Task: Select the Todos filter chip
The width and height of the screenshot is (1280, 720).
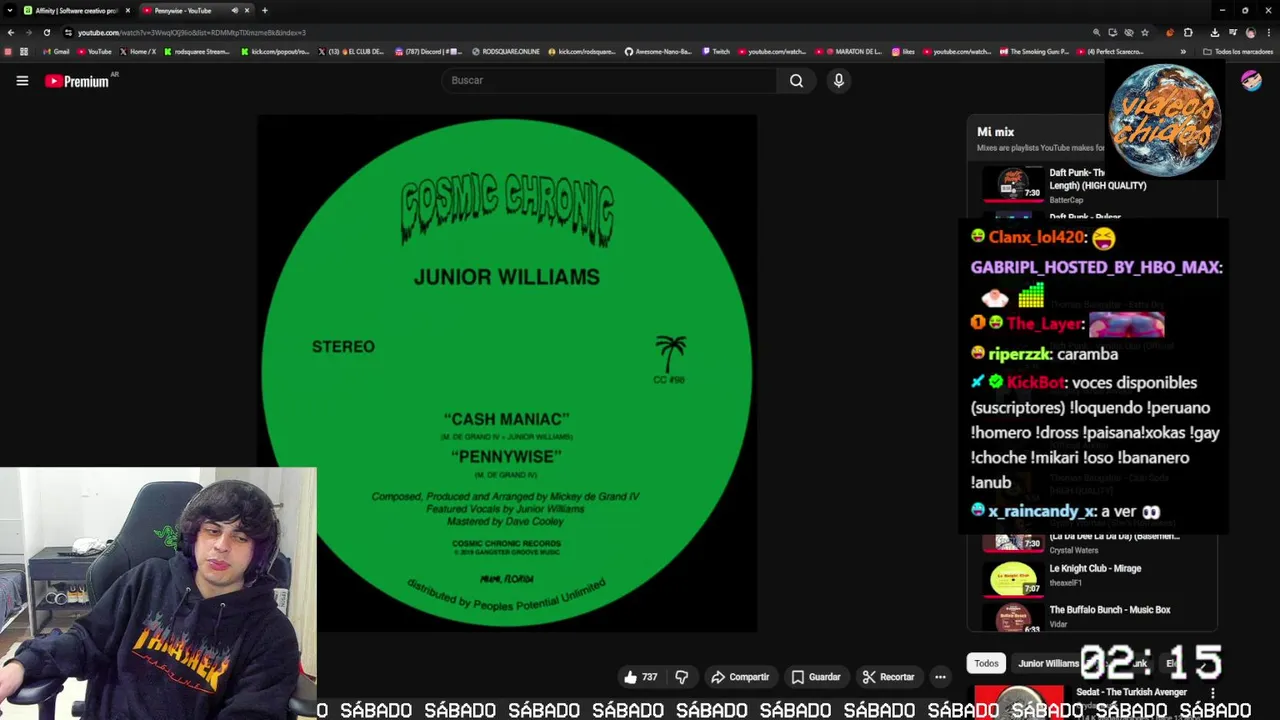Action: point(986,663)
